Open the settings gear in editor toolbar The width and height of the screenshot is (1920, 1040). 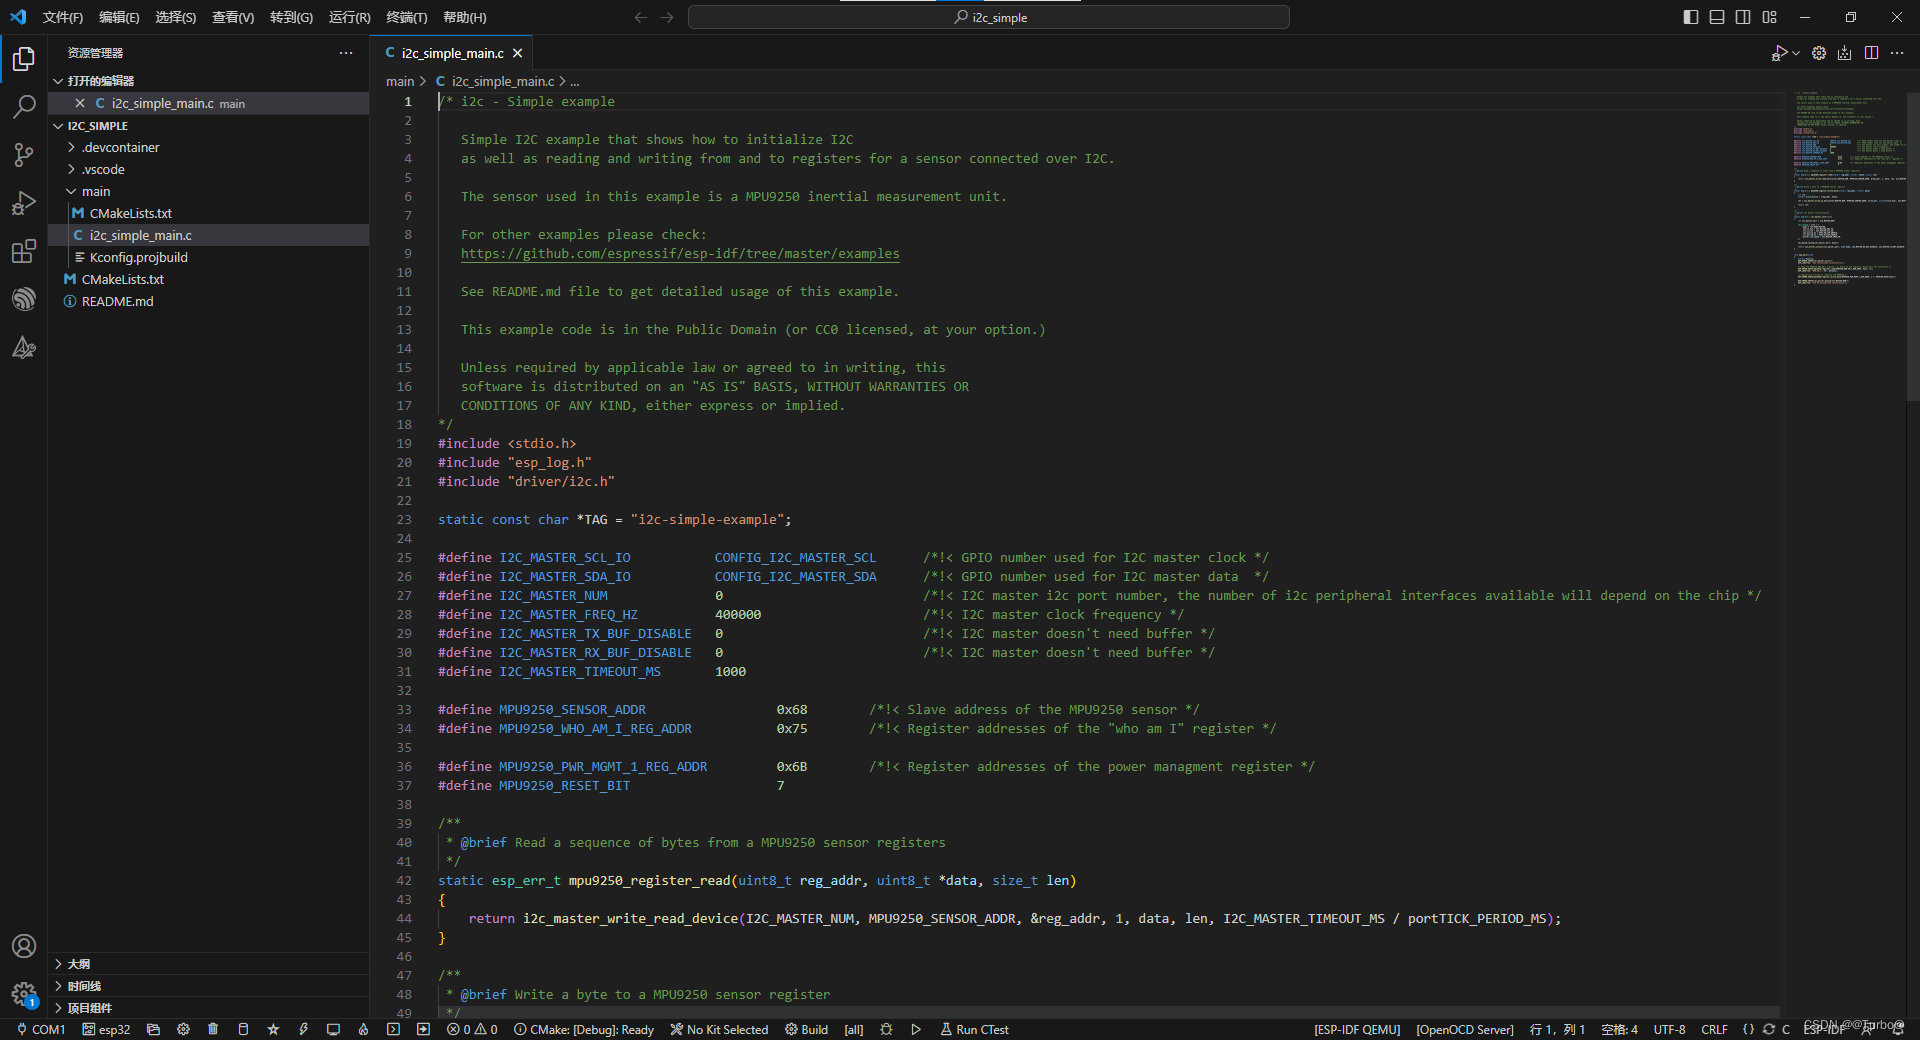pos(1819,53)
